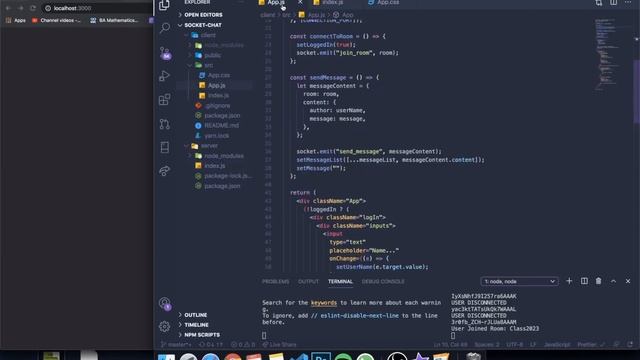Click errors and warnings count in status bar
The height and width of the screenshot is (360, 640).
243,344
